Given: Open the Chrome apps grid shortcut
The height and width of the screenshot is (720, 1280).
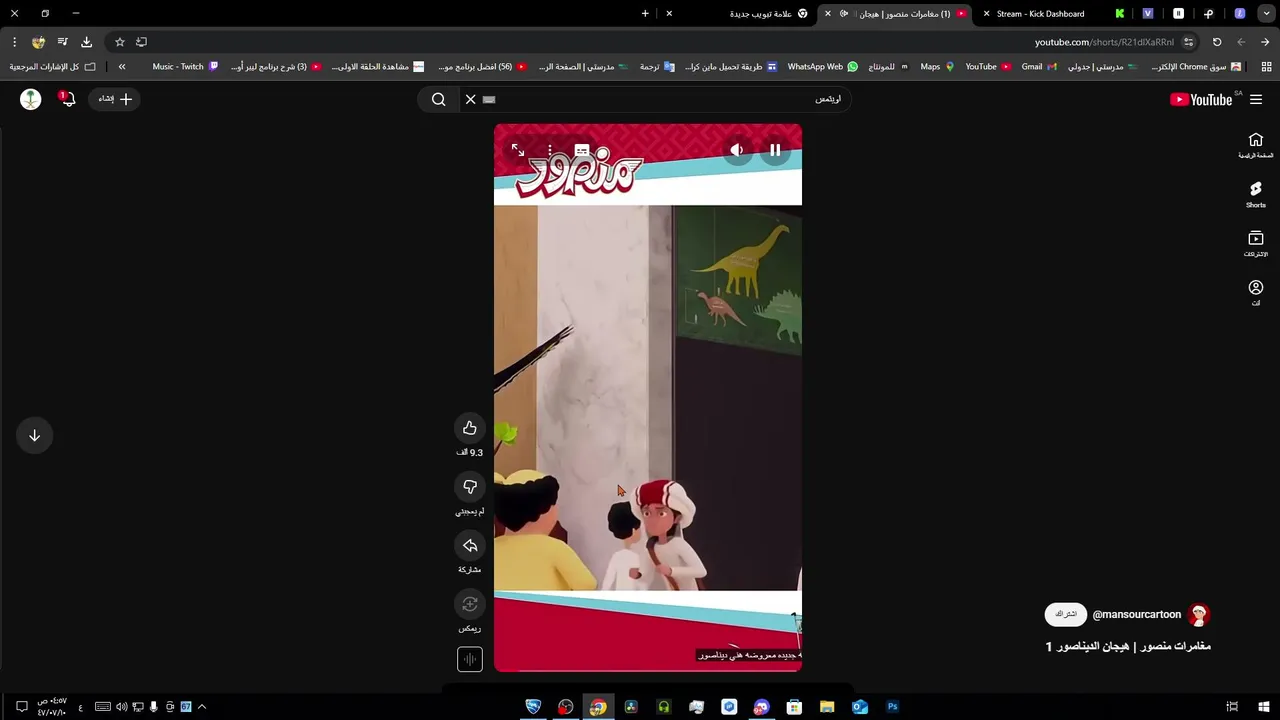Looking at the screenshot, I should [x=1266, y=67].
